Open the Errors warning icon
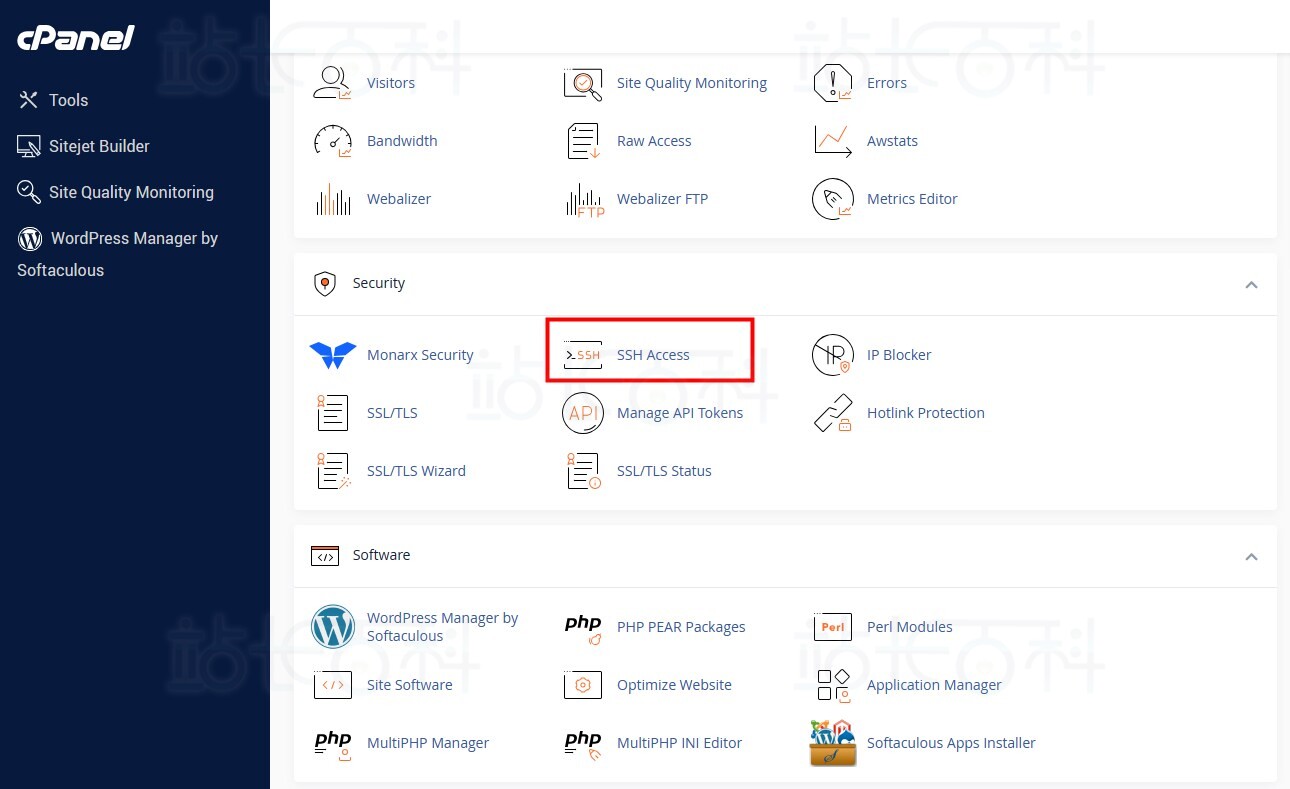 coord(833,83)
